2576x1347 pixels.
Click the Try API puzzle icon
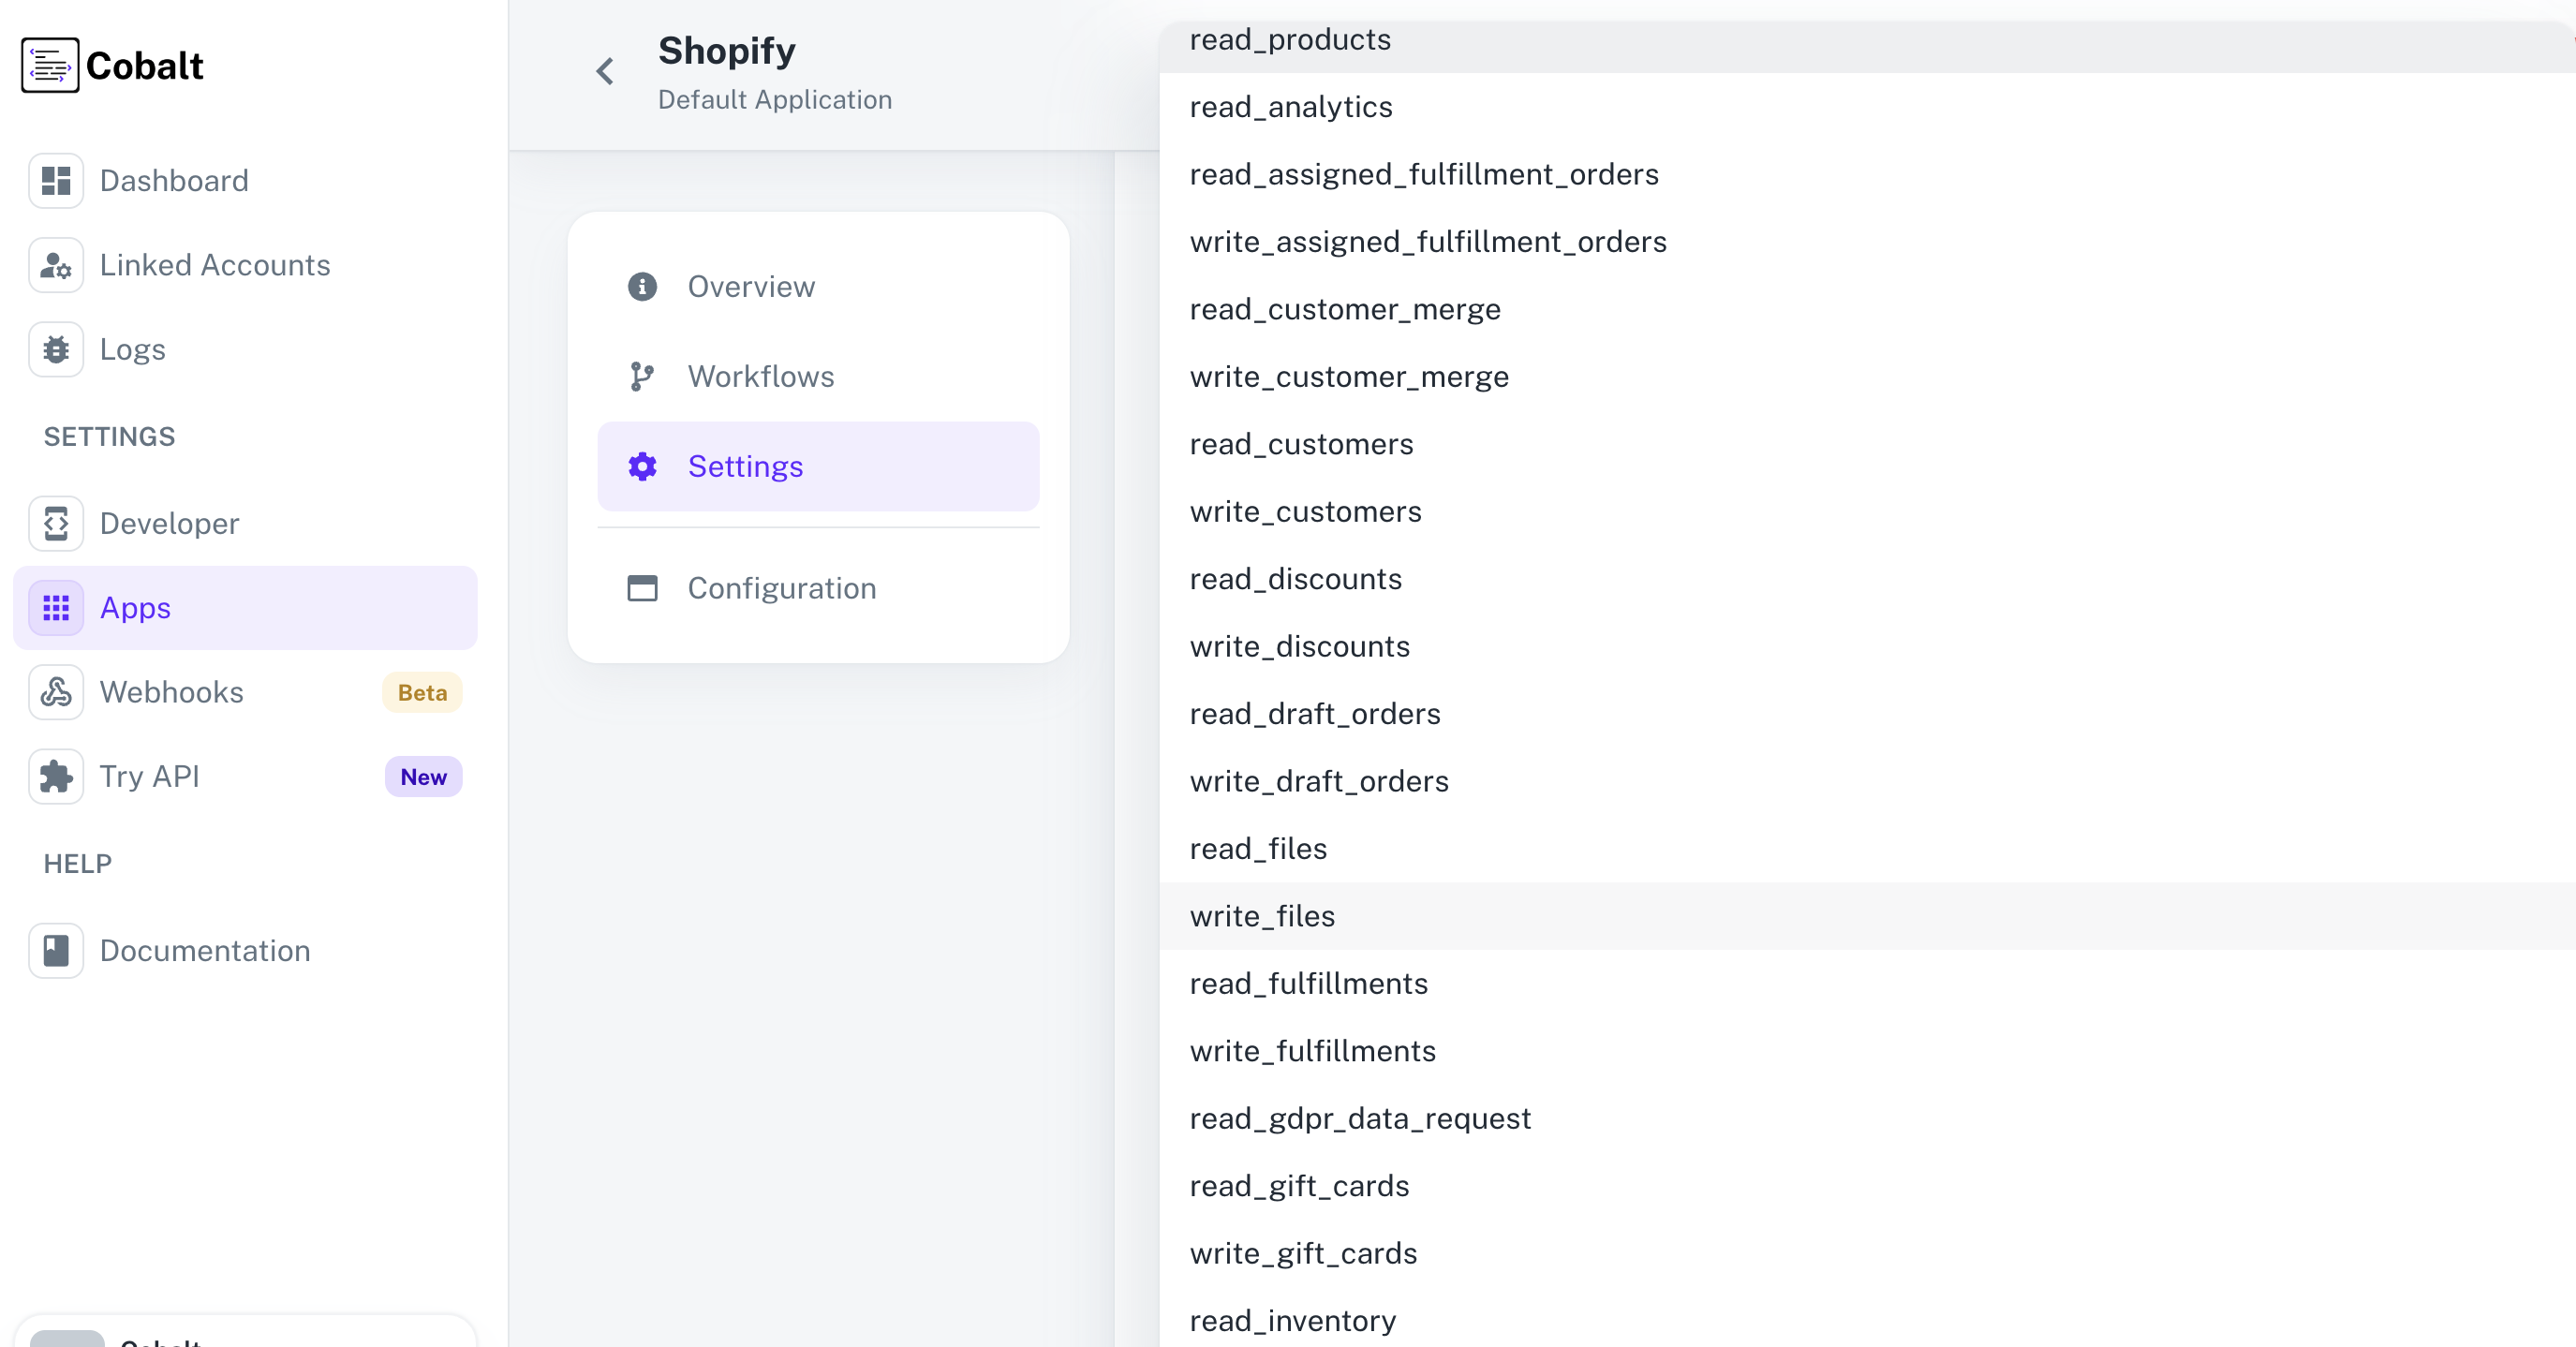click(56, 776)
